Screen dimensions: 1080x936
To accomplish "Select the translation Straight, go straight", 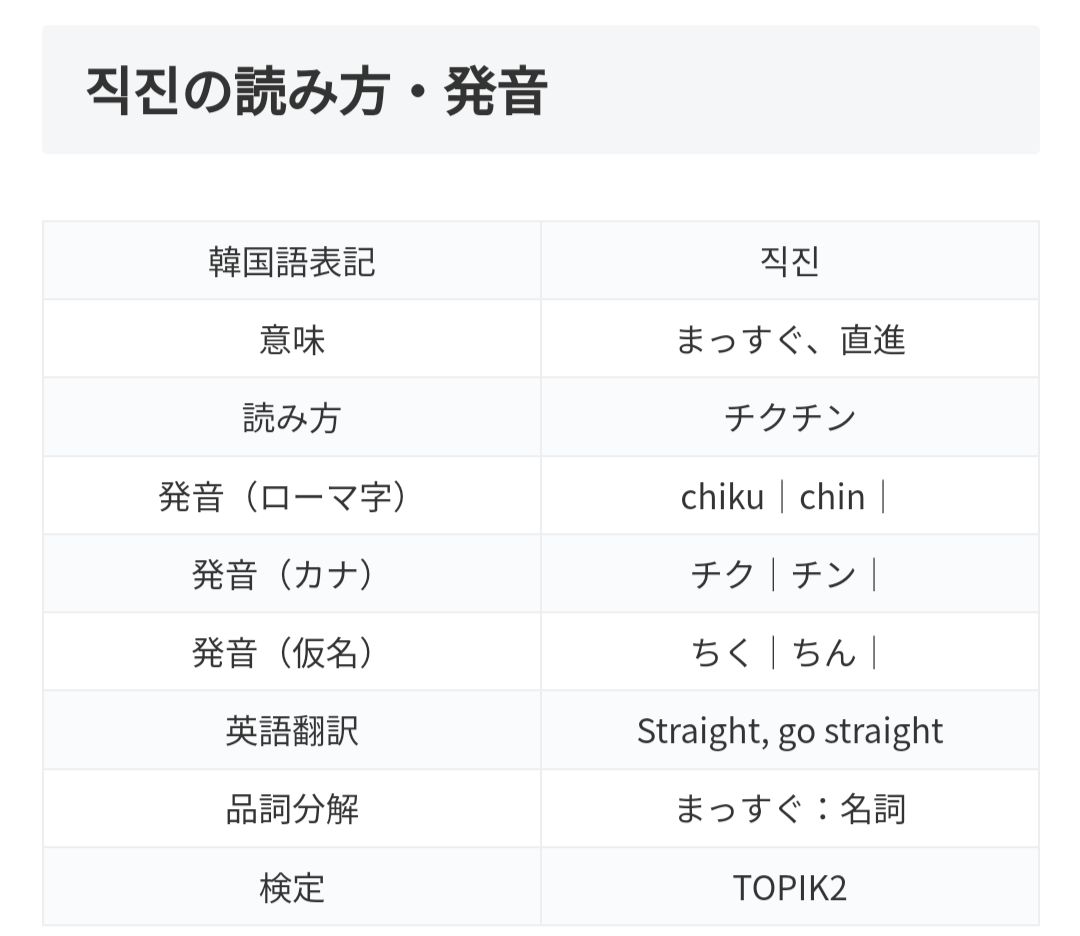I will (789, 731).
